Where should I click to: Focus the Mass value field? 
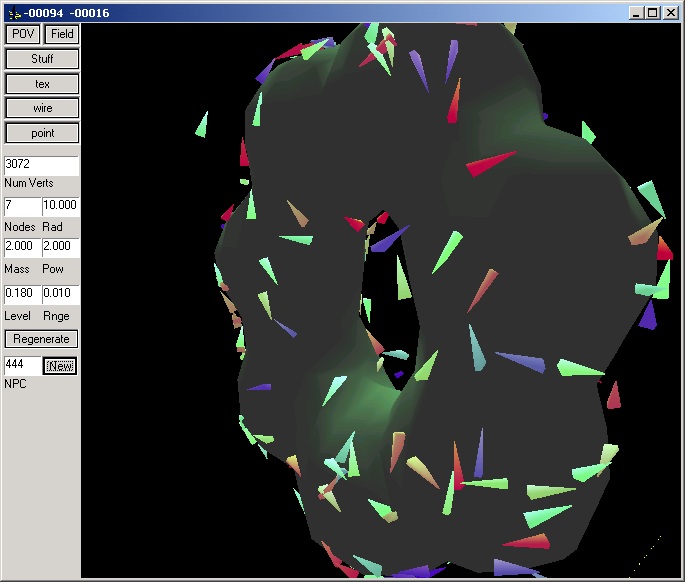point(22,248)
